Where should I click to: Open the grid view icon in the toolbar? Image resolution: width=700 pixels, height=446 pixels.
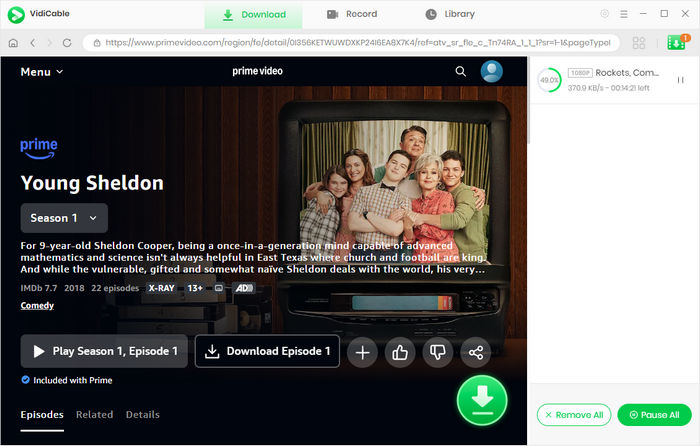click(x=639, y=43)
